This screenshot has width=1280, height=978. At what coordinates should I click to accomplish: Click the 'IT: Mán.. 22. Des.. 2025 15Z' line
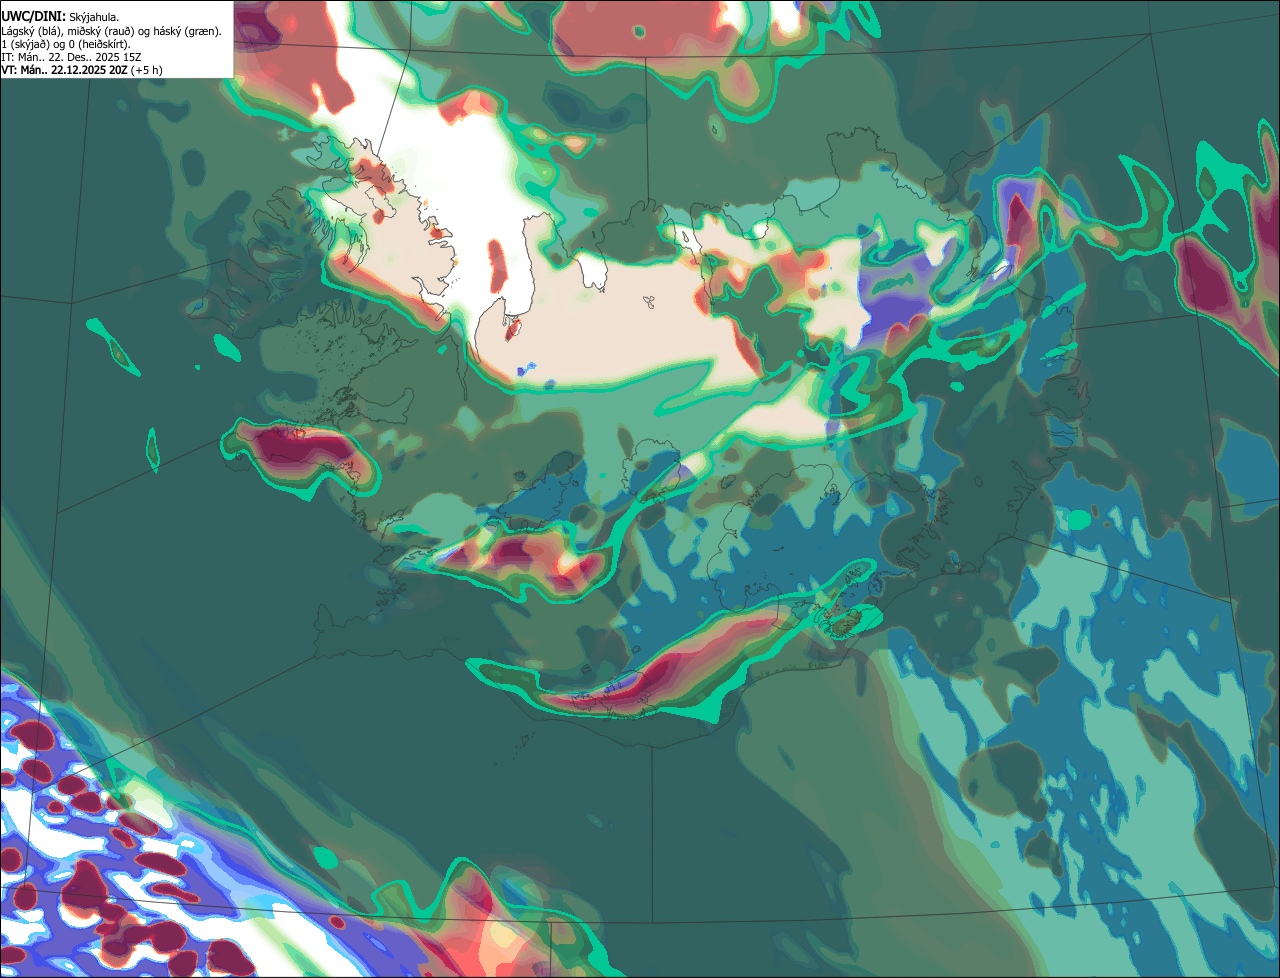coord(71,57)
